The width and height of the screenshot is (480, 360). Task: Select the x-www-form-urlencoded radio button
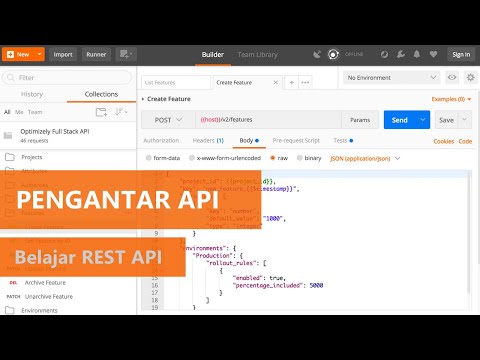click(x=192, y=158)
